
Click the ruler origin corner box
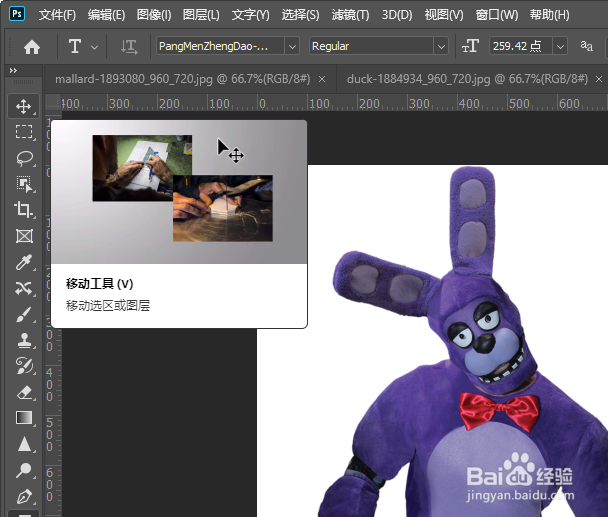pyautogui.click(x=53, y=103)
